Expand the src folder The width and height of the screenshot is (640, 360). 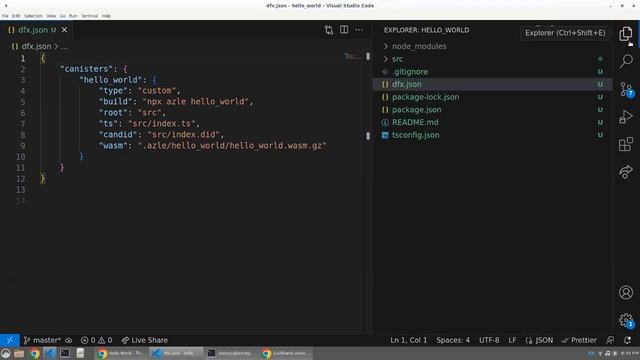click(492, 59)
